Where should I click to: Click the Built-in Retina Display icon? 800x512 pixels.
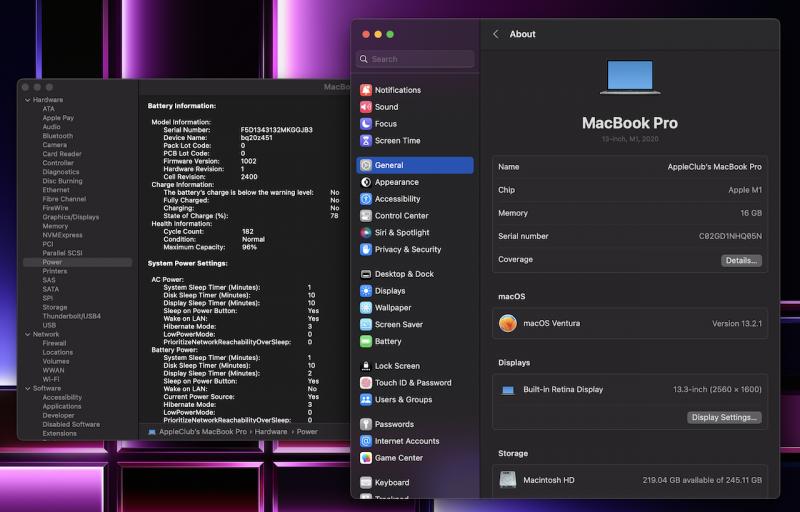click(507, 390)
